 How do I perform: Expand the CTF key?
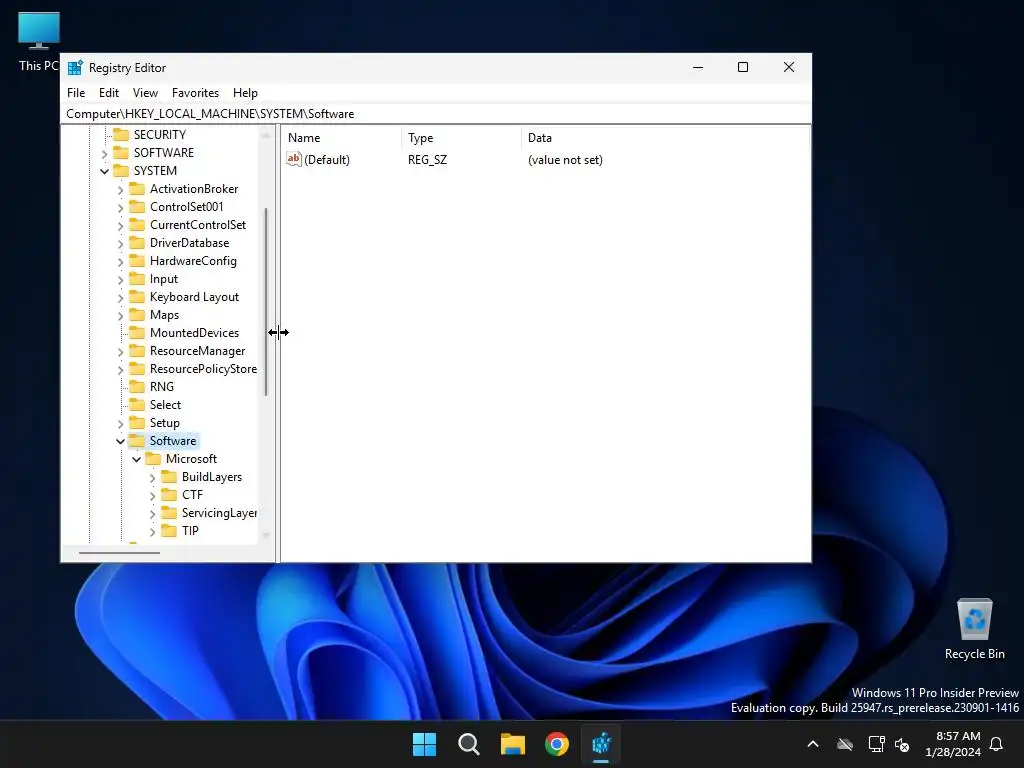pos(152,496)
